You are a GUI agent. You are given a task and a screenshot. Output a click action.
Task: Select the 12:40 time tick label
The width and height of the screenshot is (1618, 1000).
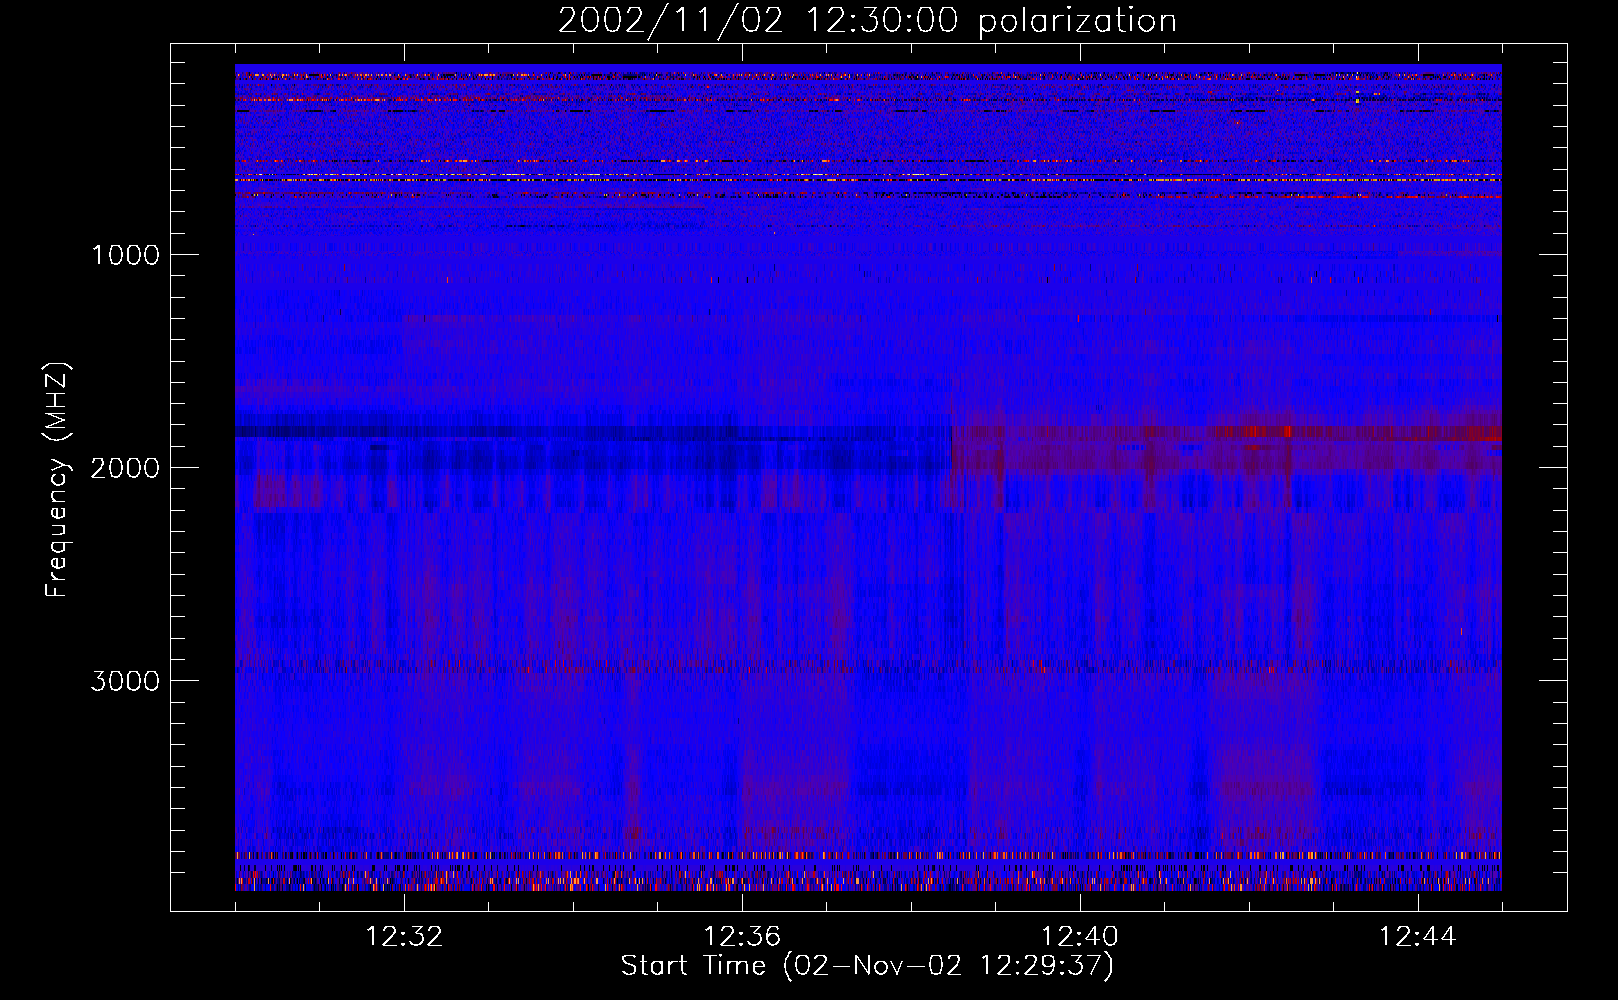[1080, 937]
